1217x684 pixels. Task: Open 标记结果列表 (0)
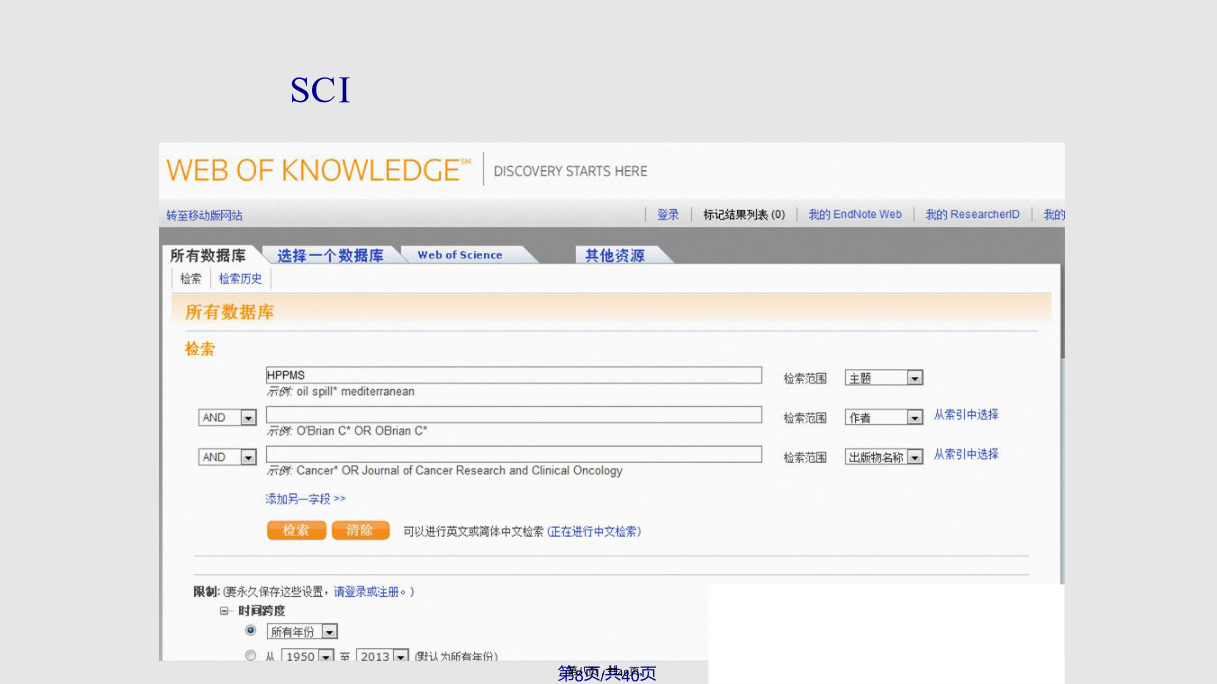744,214
